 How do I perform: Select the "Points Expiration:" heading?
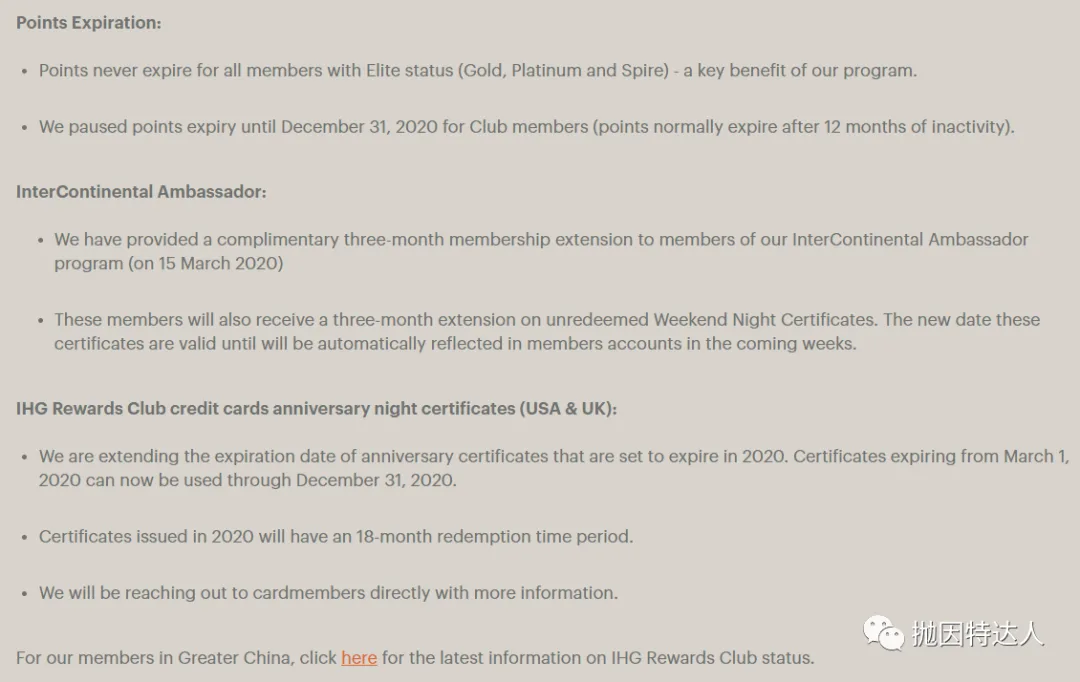(x=88, y=22)
